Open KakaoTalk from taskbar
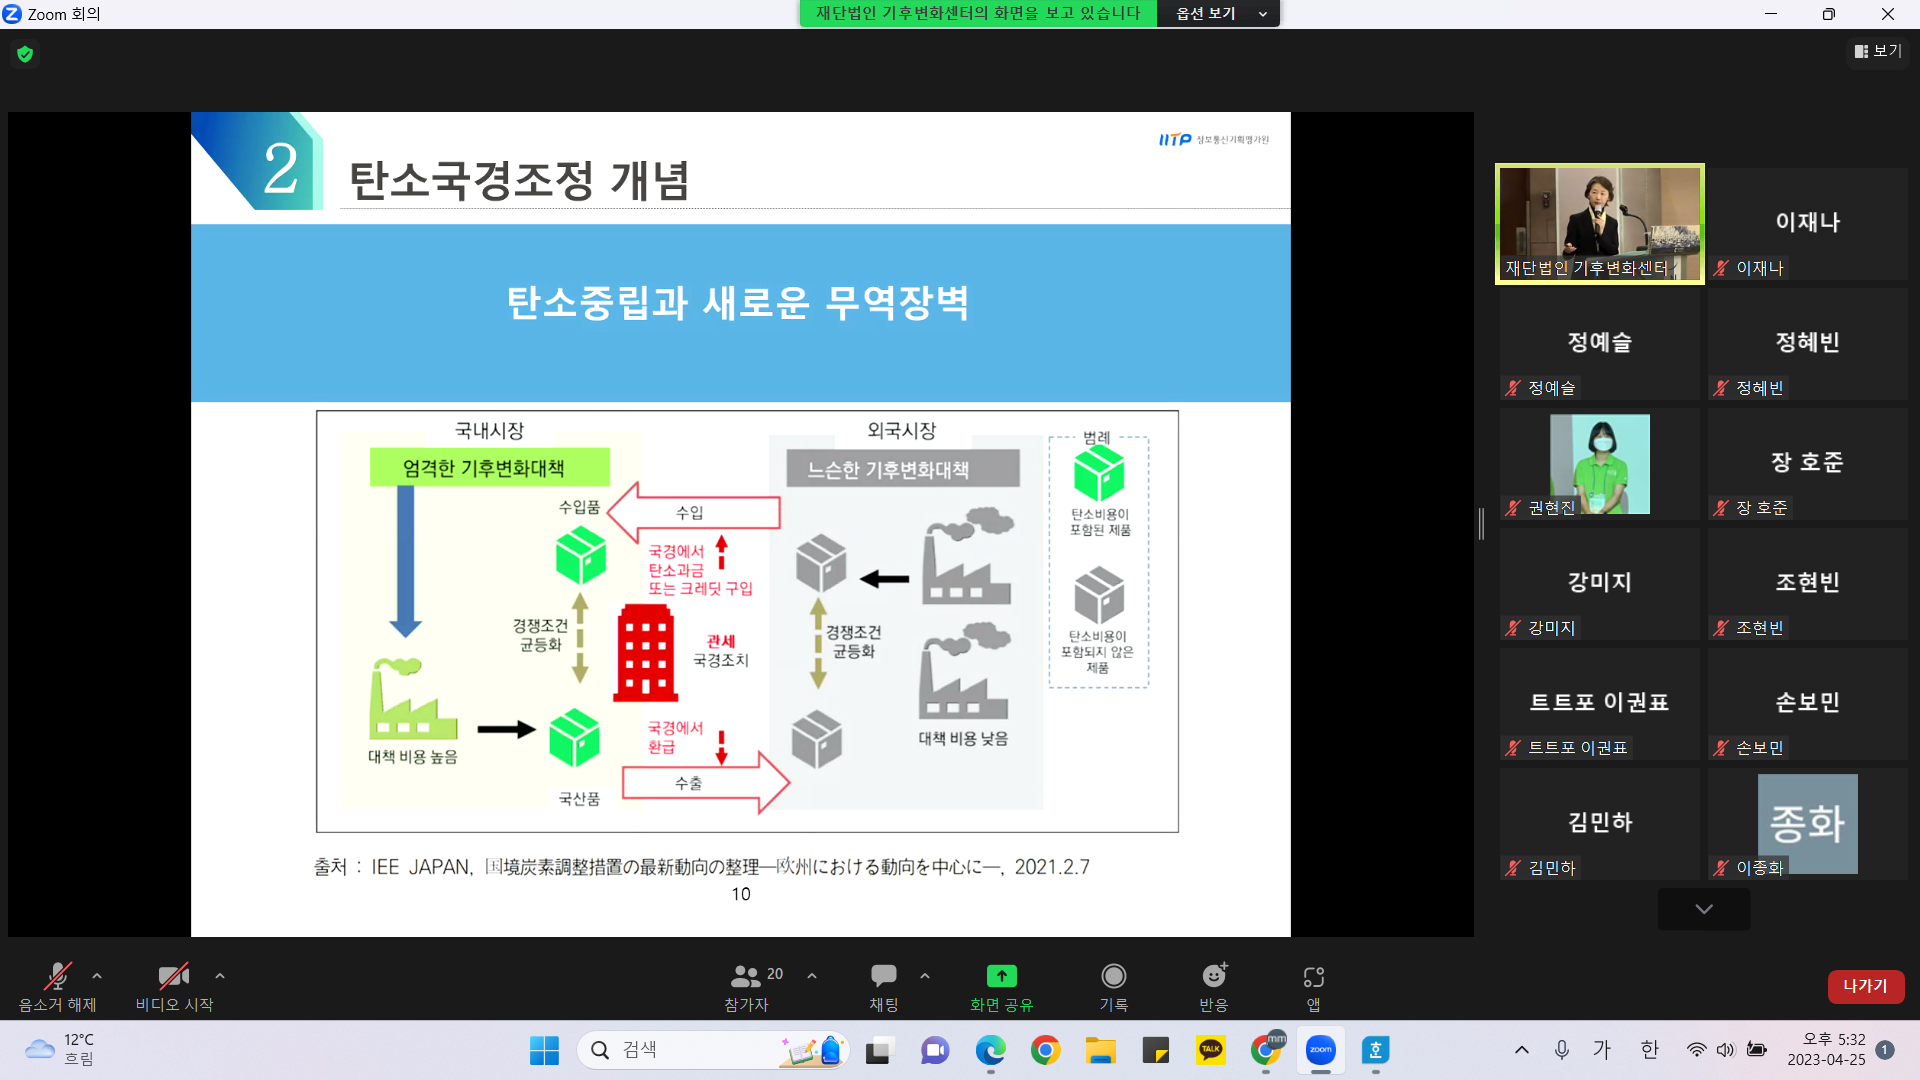This screenshot has width=1920, height=1080. pyautogui.click(x=1211, y=1050)
